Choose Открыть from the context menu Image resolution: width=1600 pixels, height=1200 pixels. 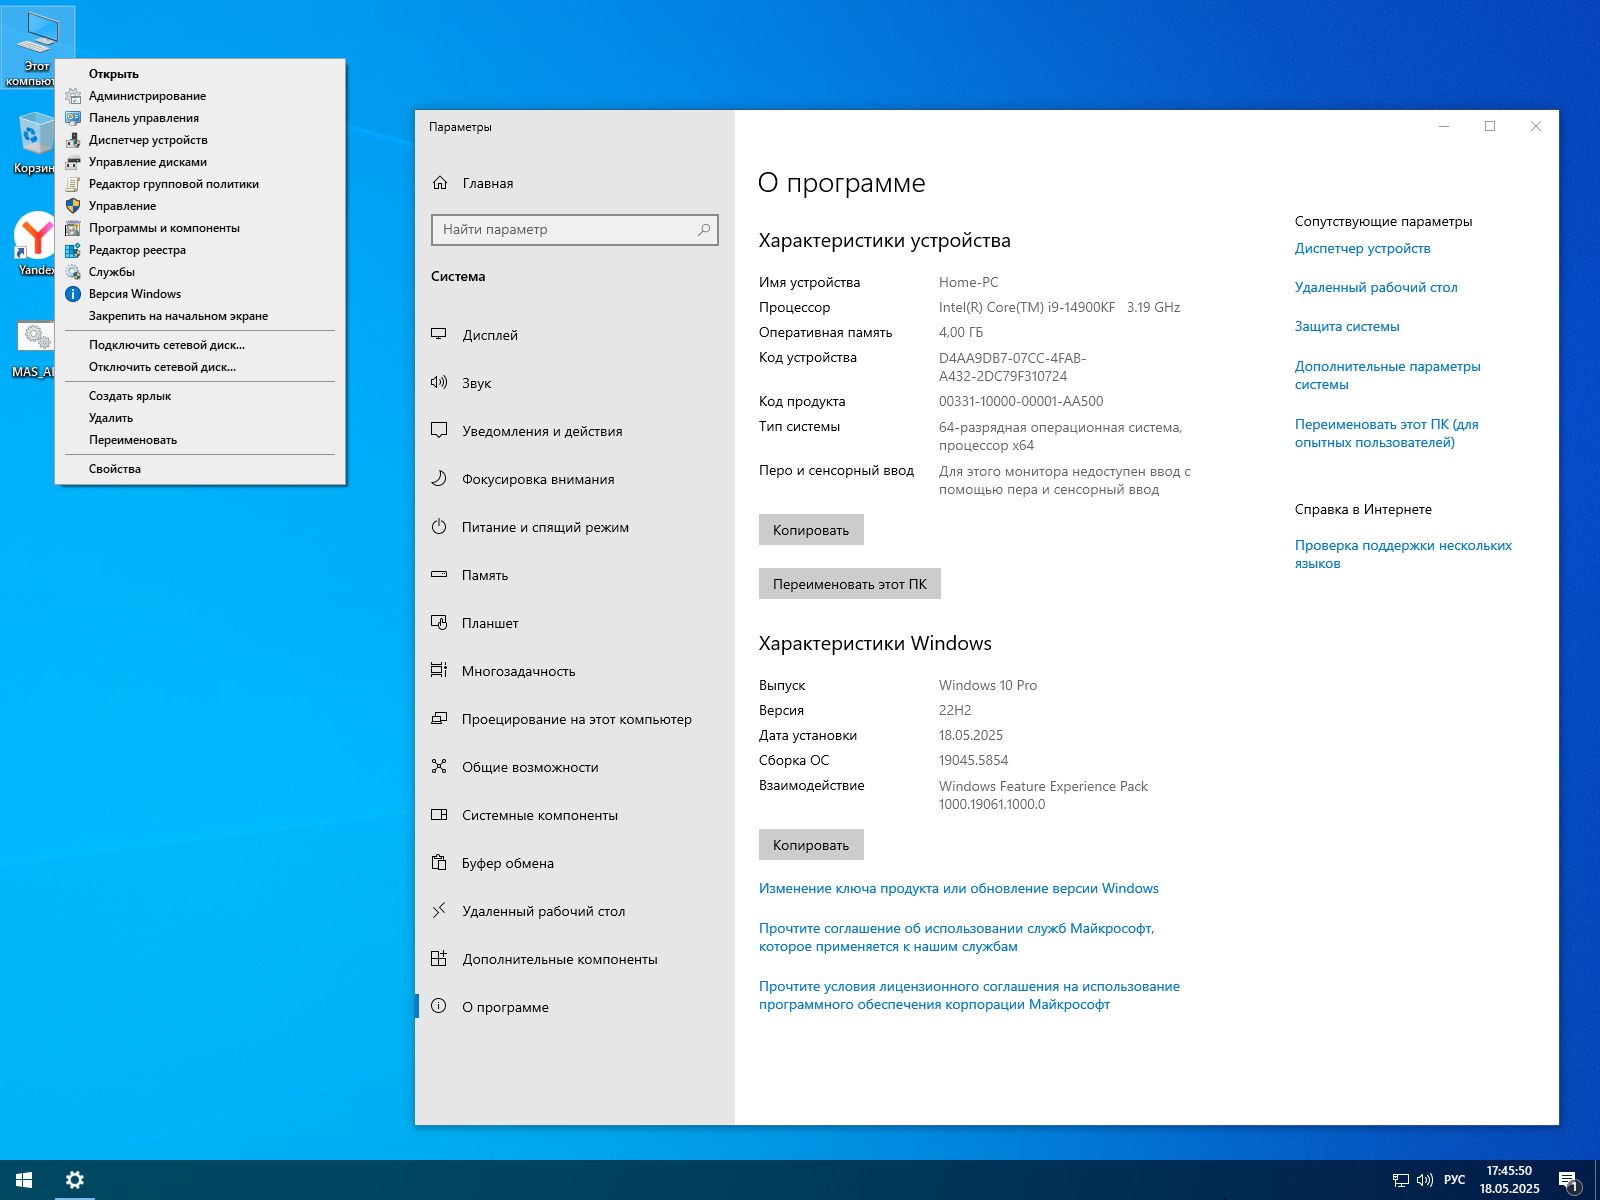pyautogui.click(x=200, y=74)
